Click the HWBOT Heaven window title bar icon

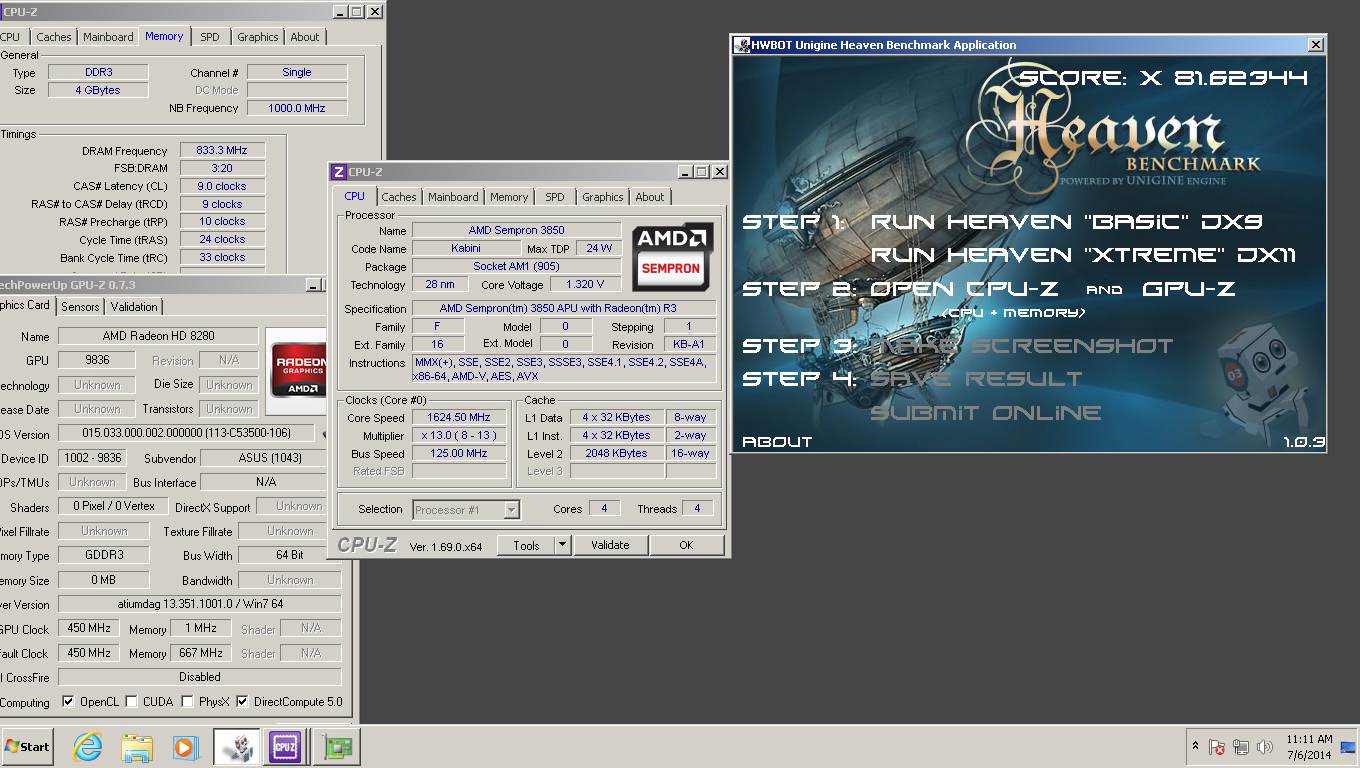click(741, 45)
